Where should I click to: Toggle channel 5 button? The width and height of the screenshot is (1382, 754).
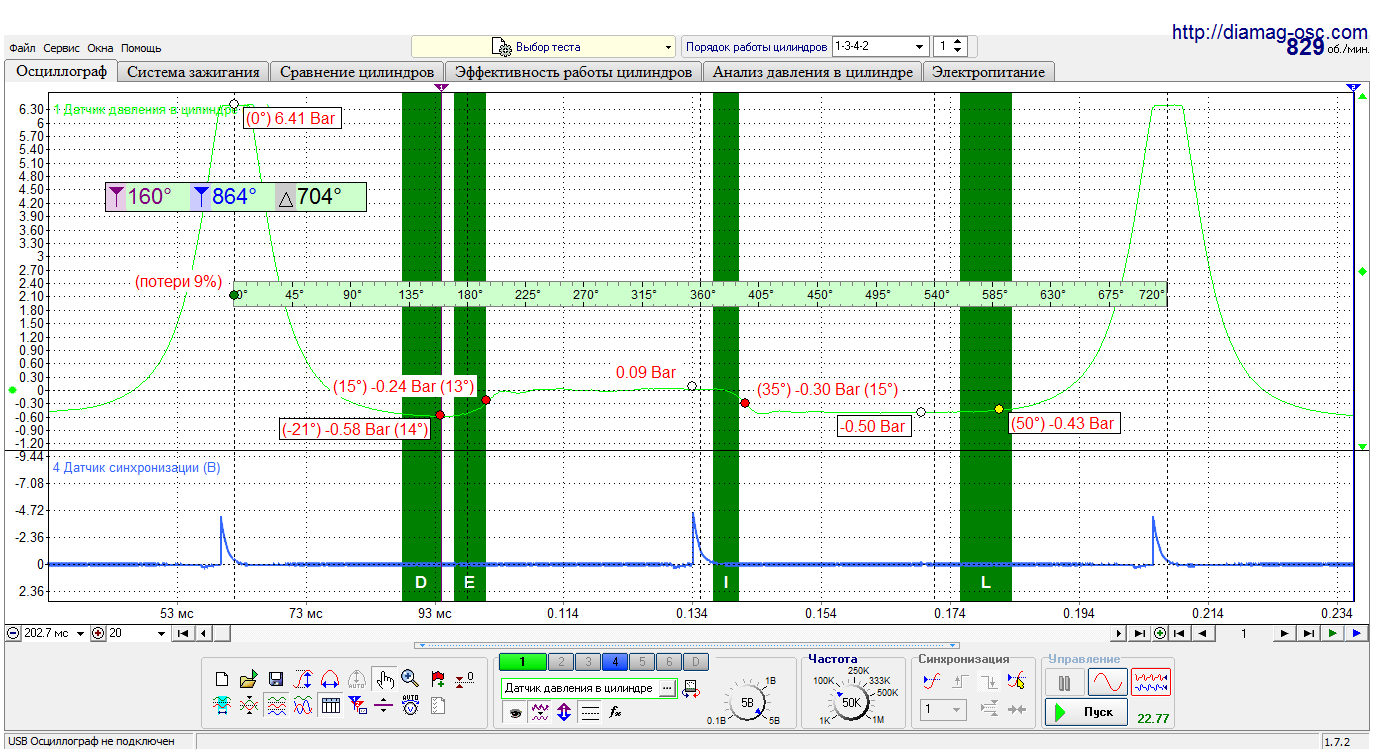(x=642, y=662)
